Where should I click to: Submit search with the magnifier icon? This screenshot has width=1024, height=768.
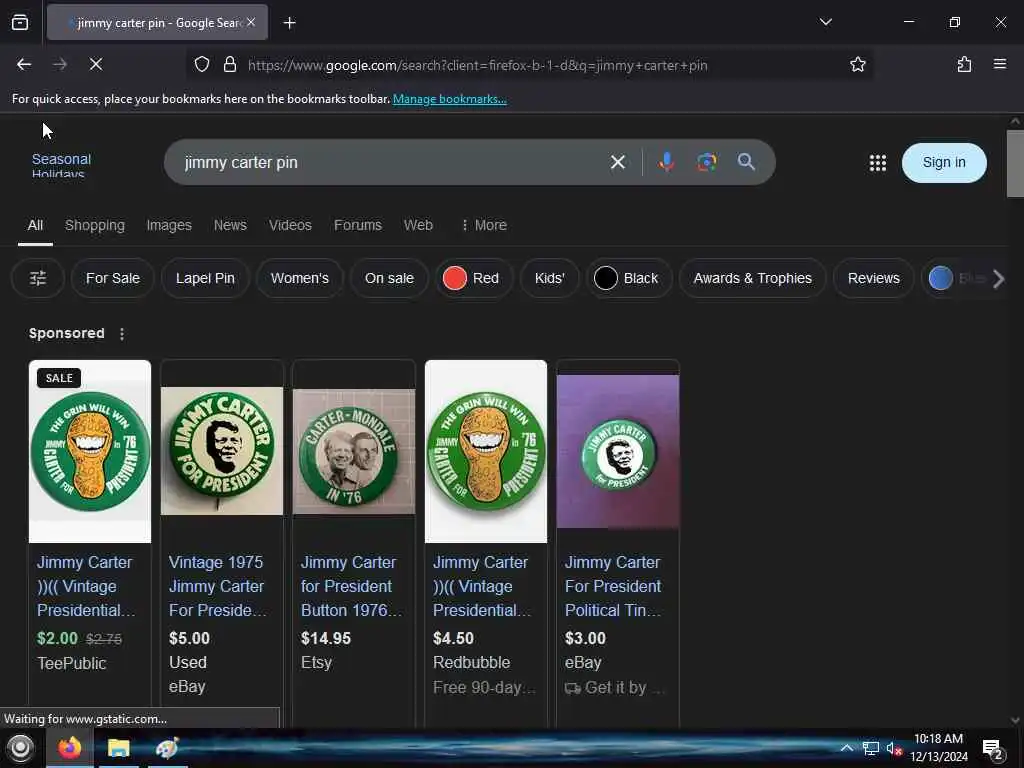coord(746,162)
